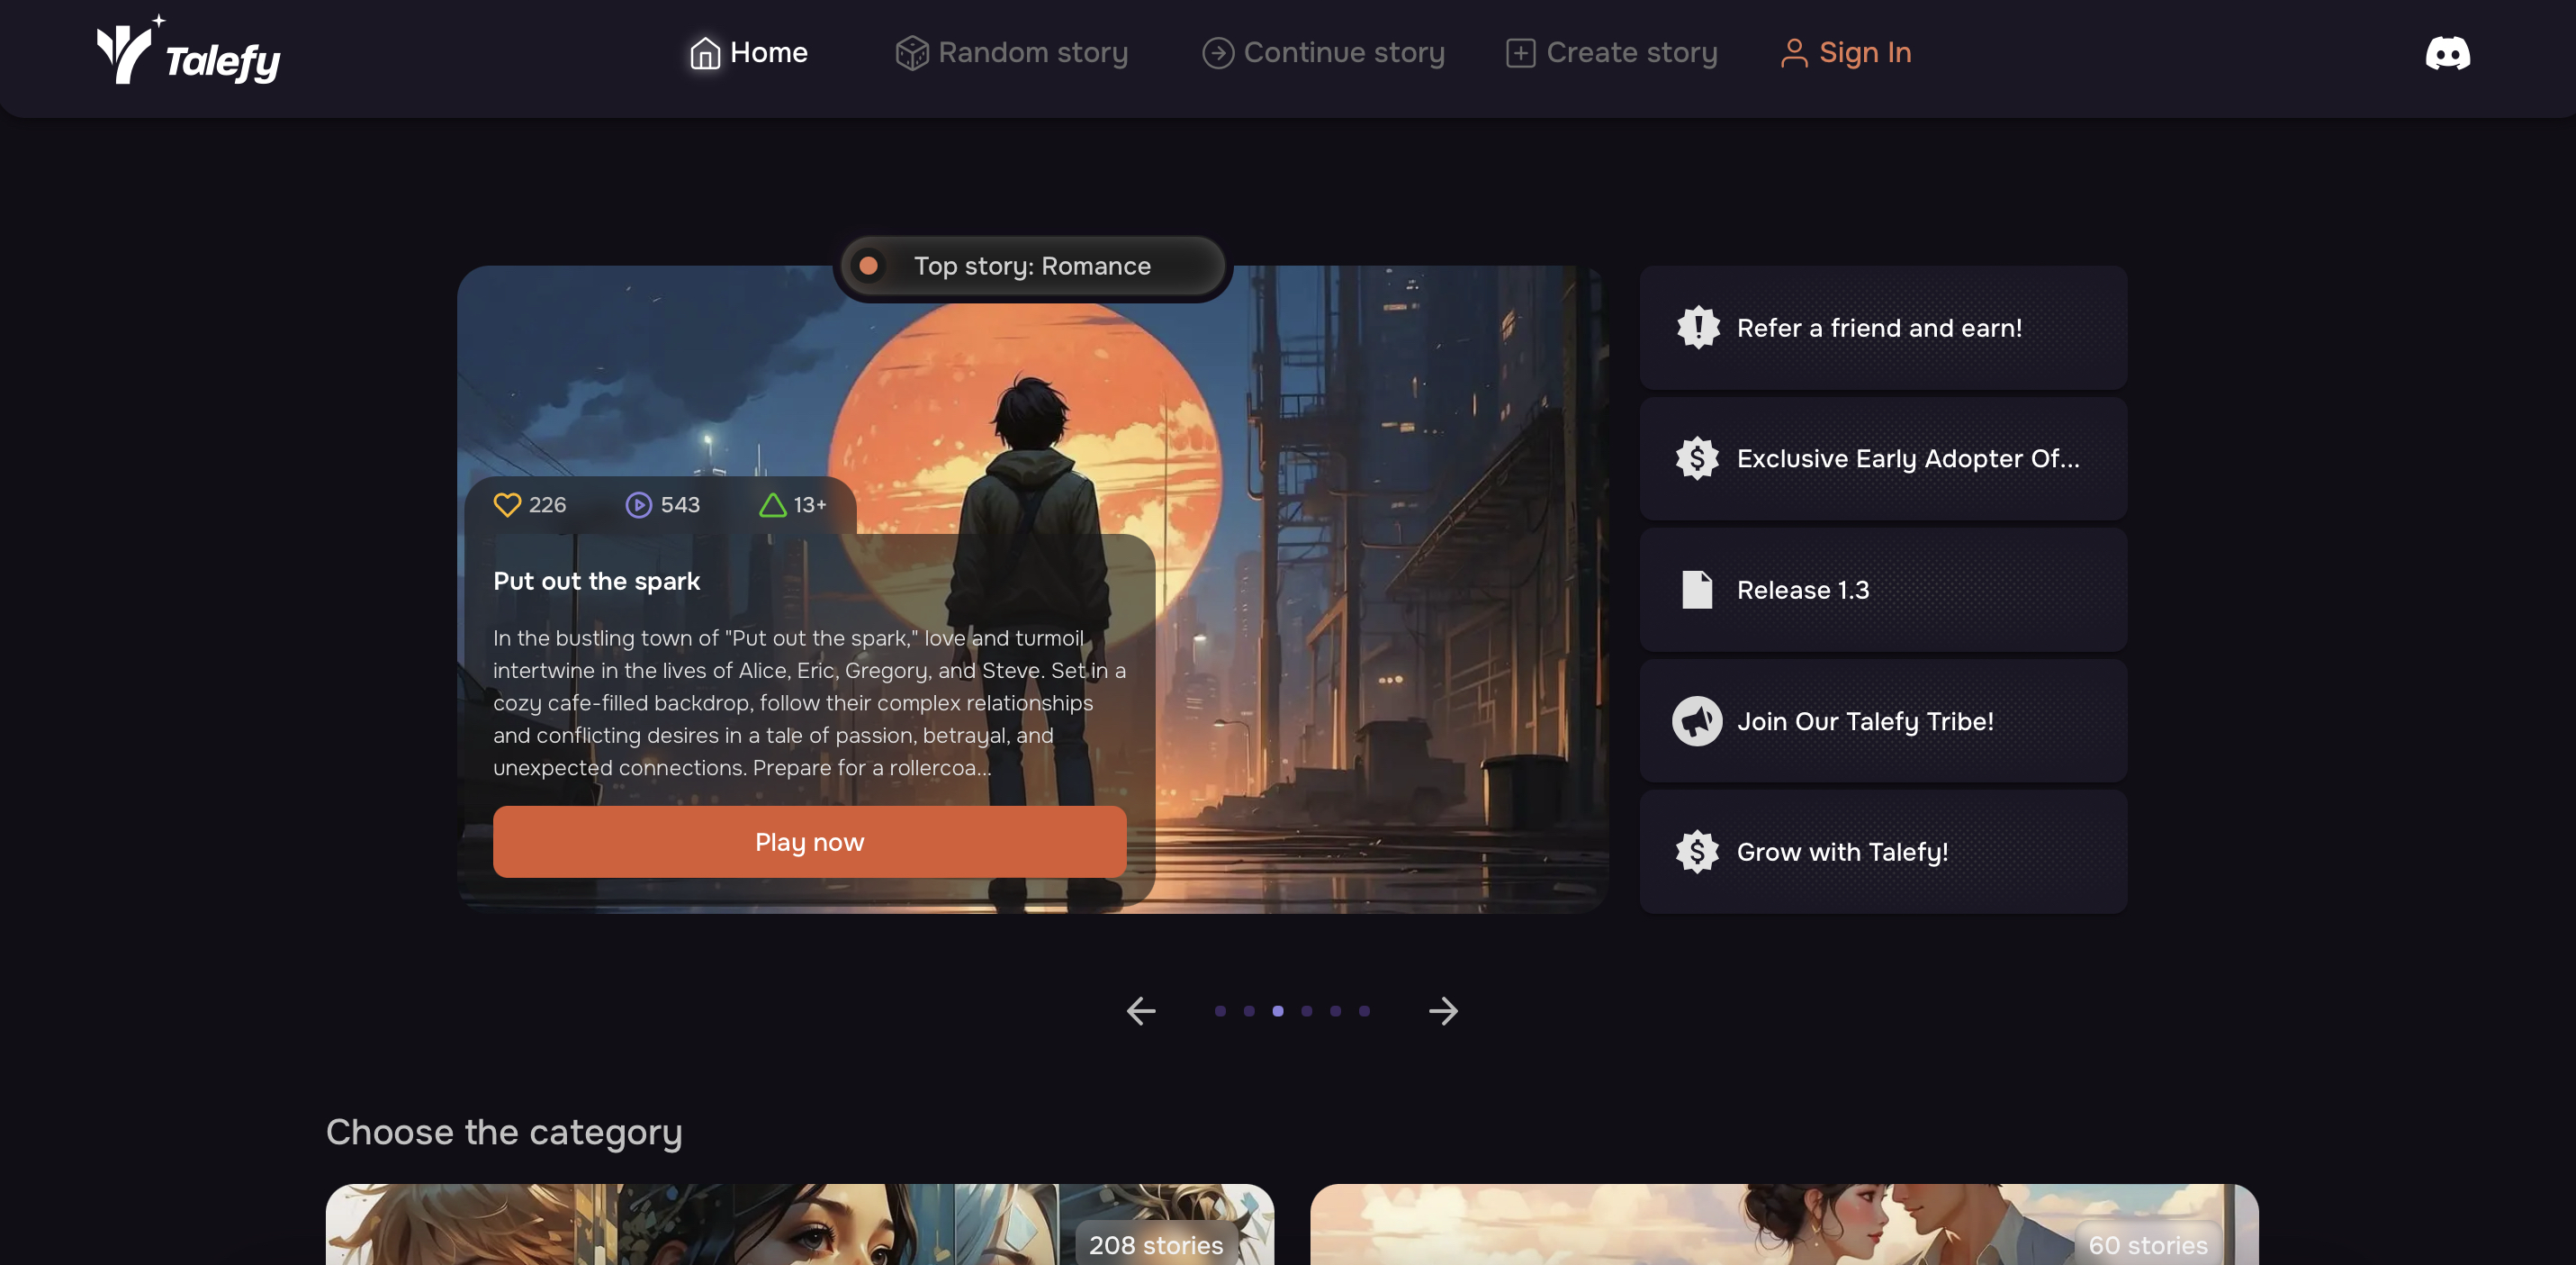Click the story description paragraph
Screen dimensions: 2576x1265
(x=809, y=703)
